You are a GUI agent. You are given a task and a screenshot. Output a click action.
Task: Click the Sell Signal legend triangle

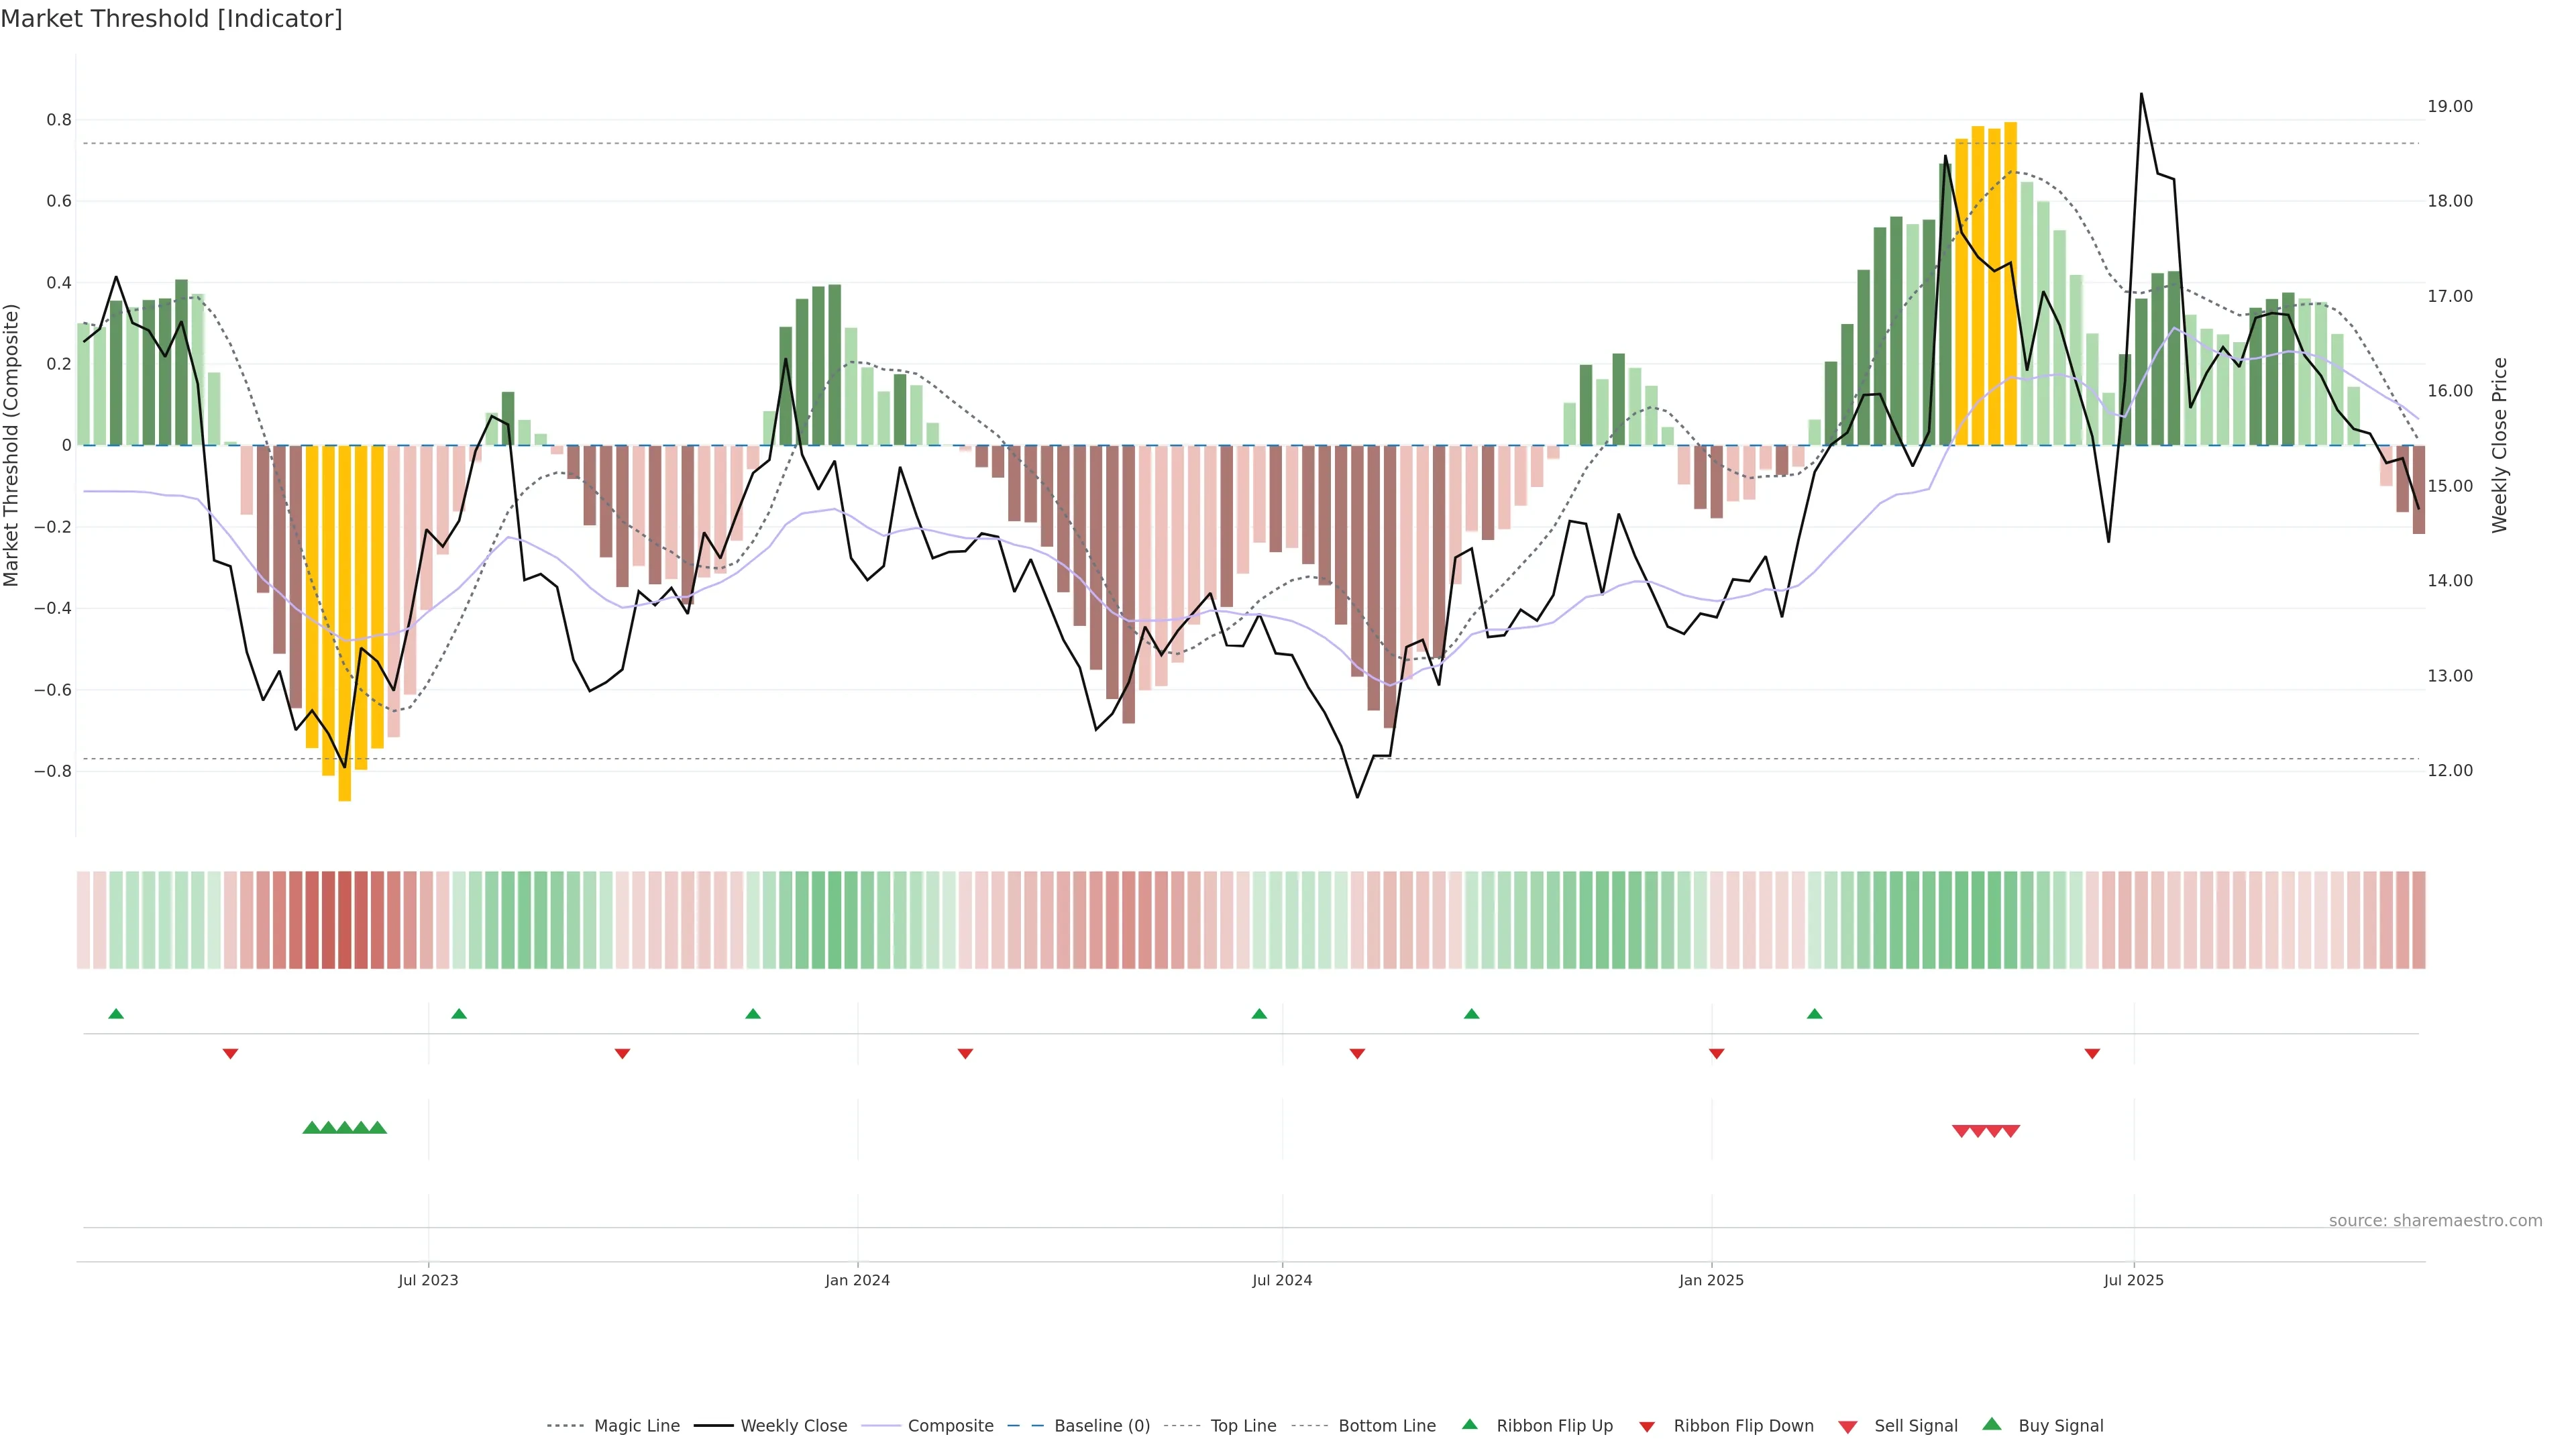point(1848,1427)
